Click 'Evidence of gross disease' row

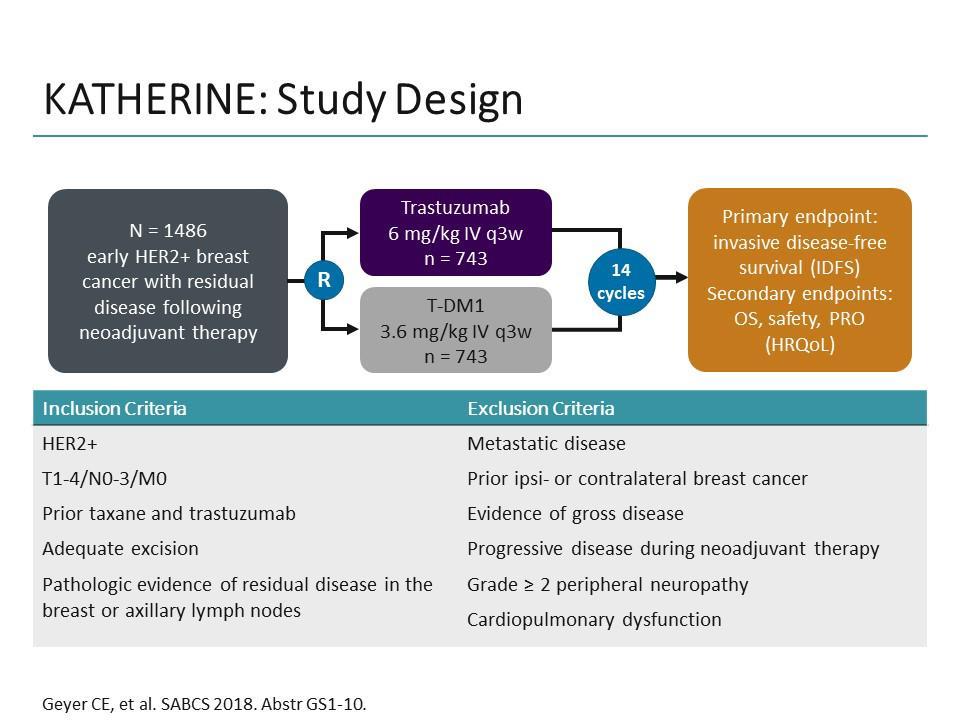tap(576, 514)
